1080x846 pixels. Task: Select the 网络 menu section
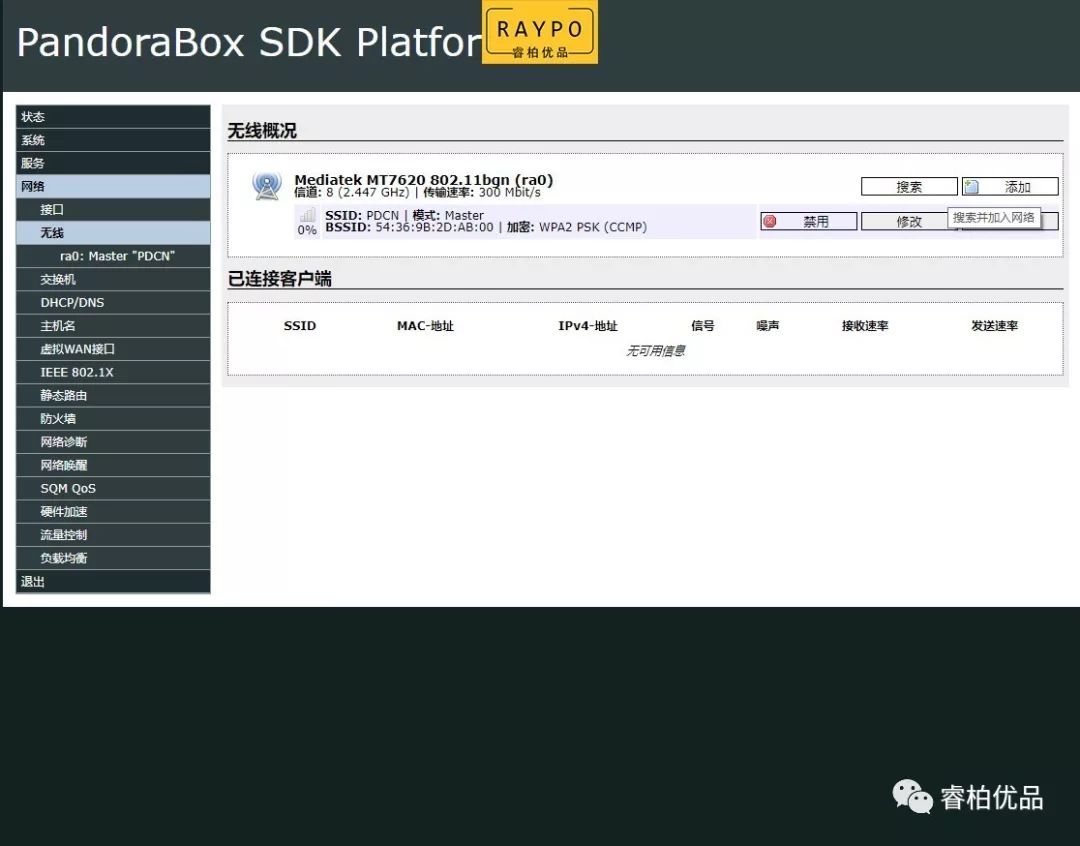(x=113, y=186)
